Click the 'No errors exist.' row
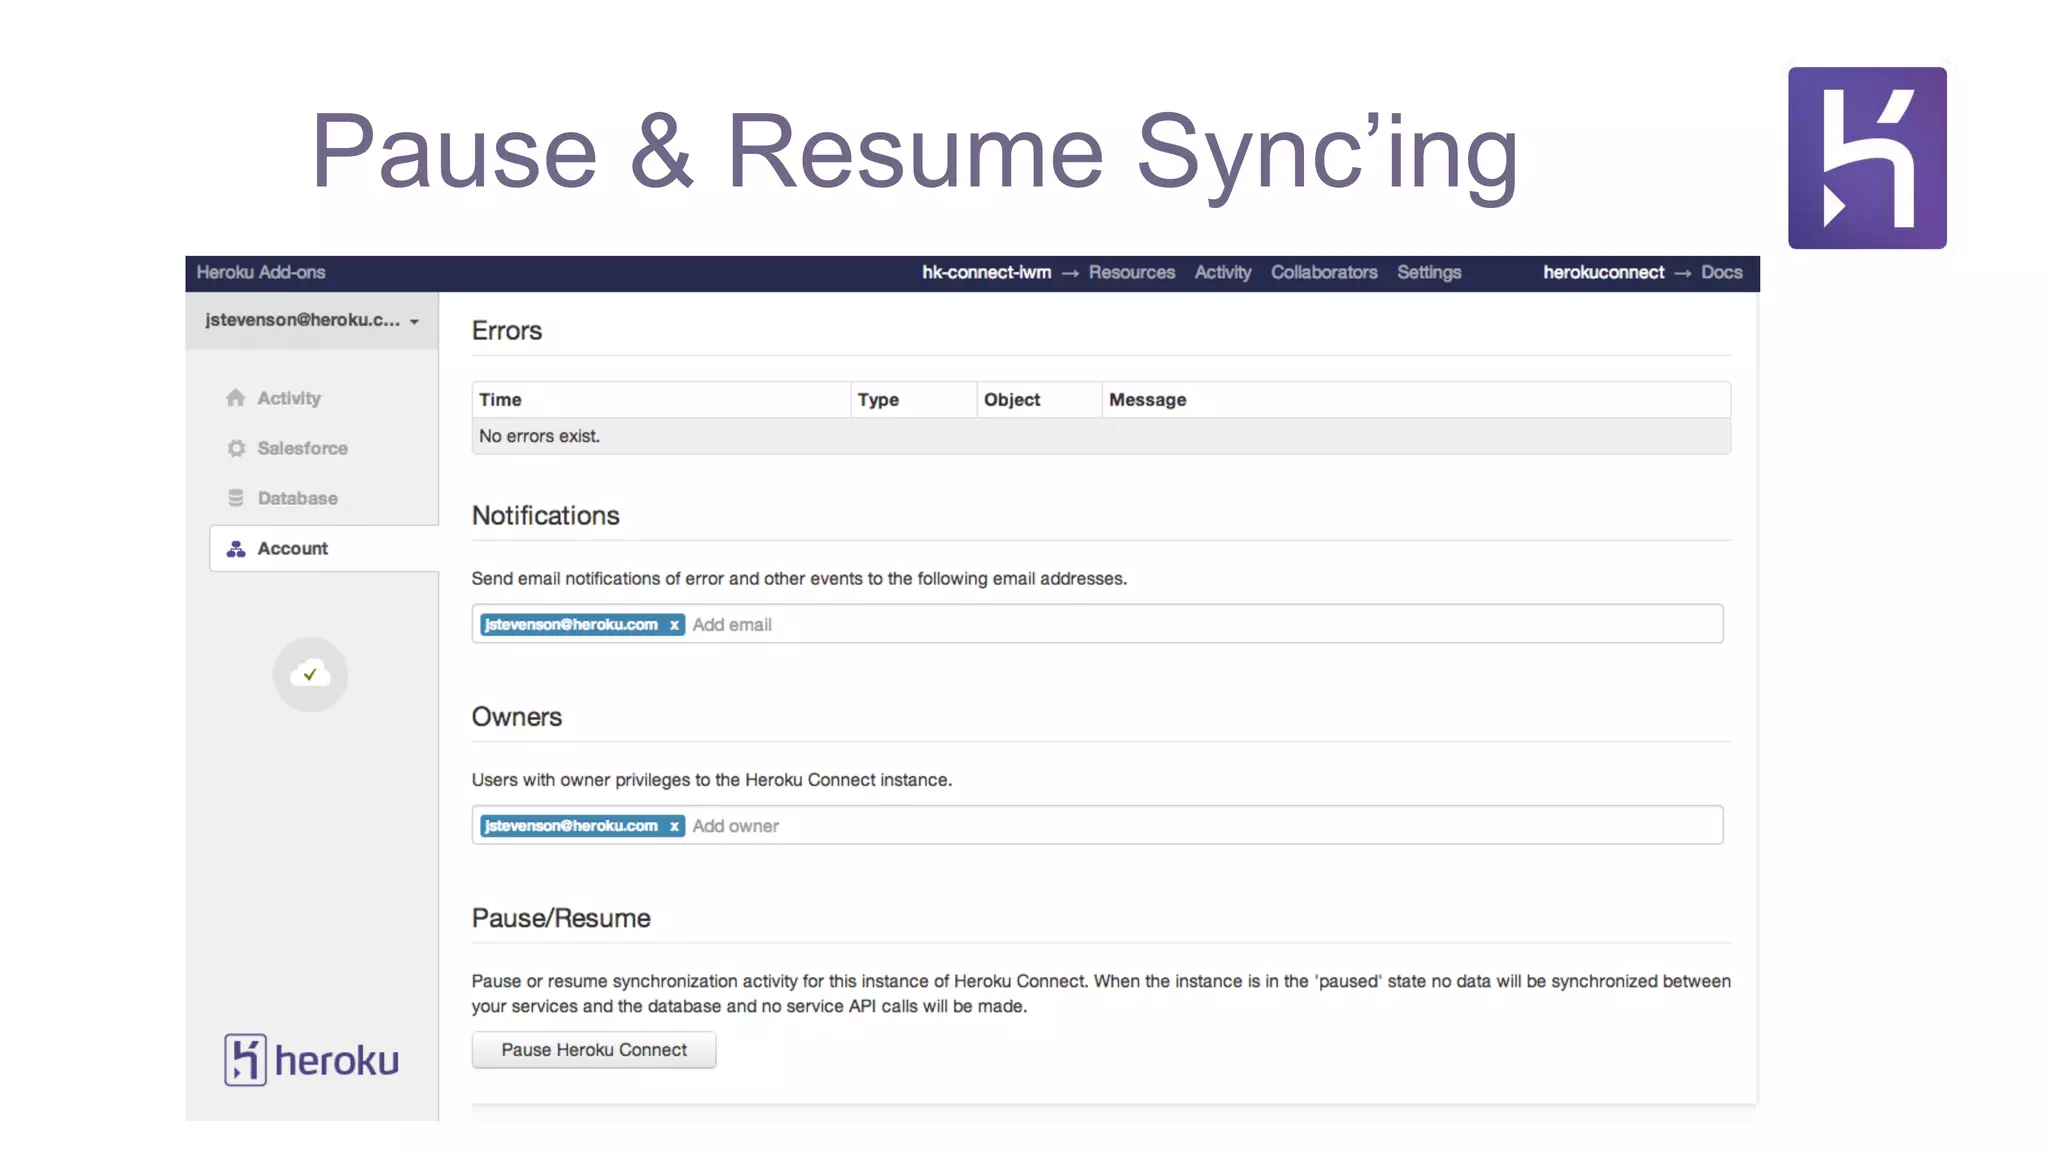This screenshot has height=1152, width=2048. [x=1101, y=436]
